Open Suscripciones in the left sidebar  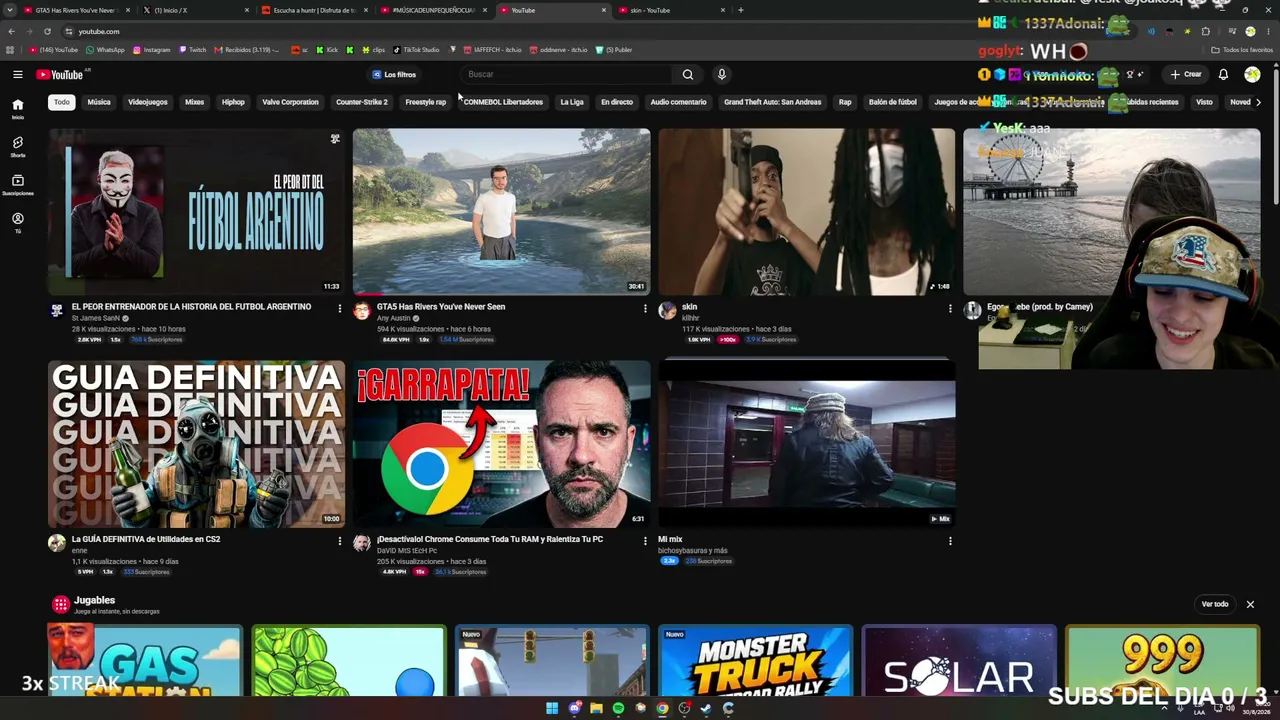18,185
